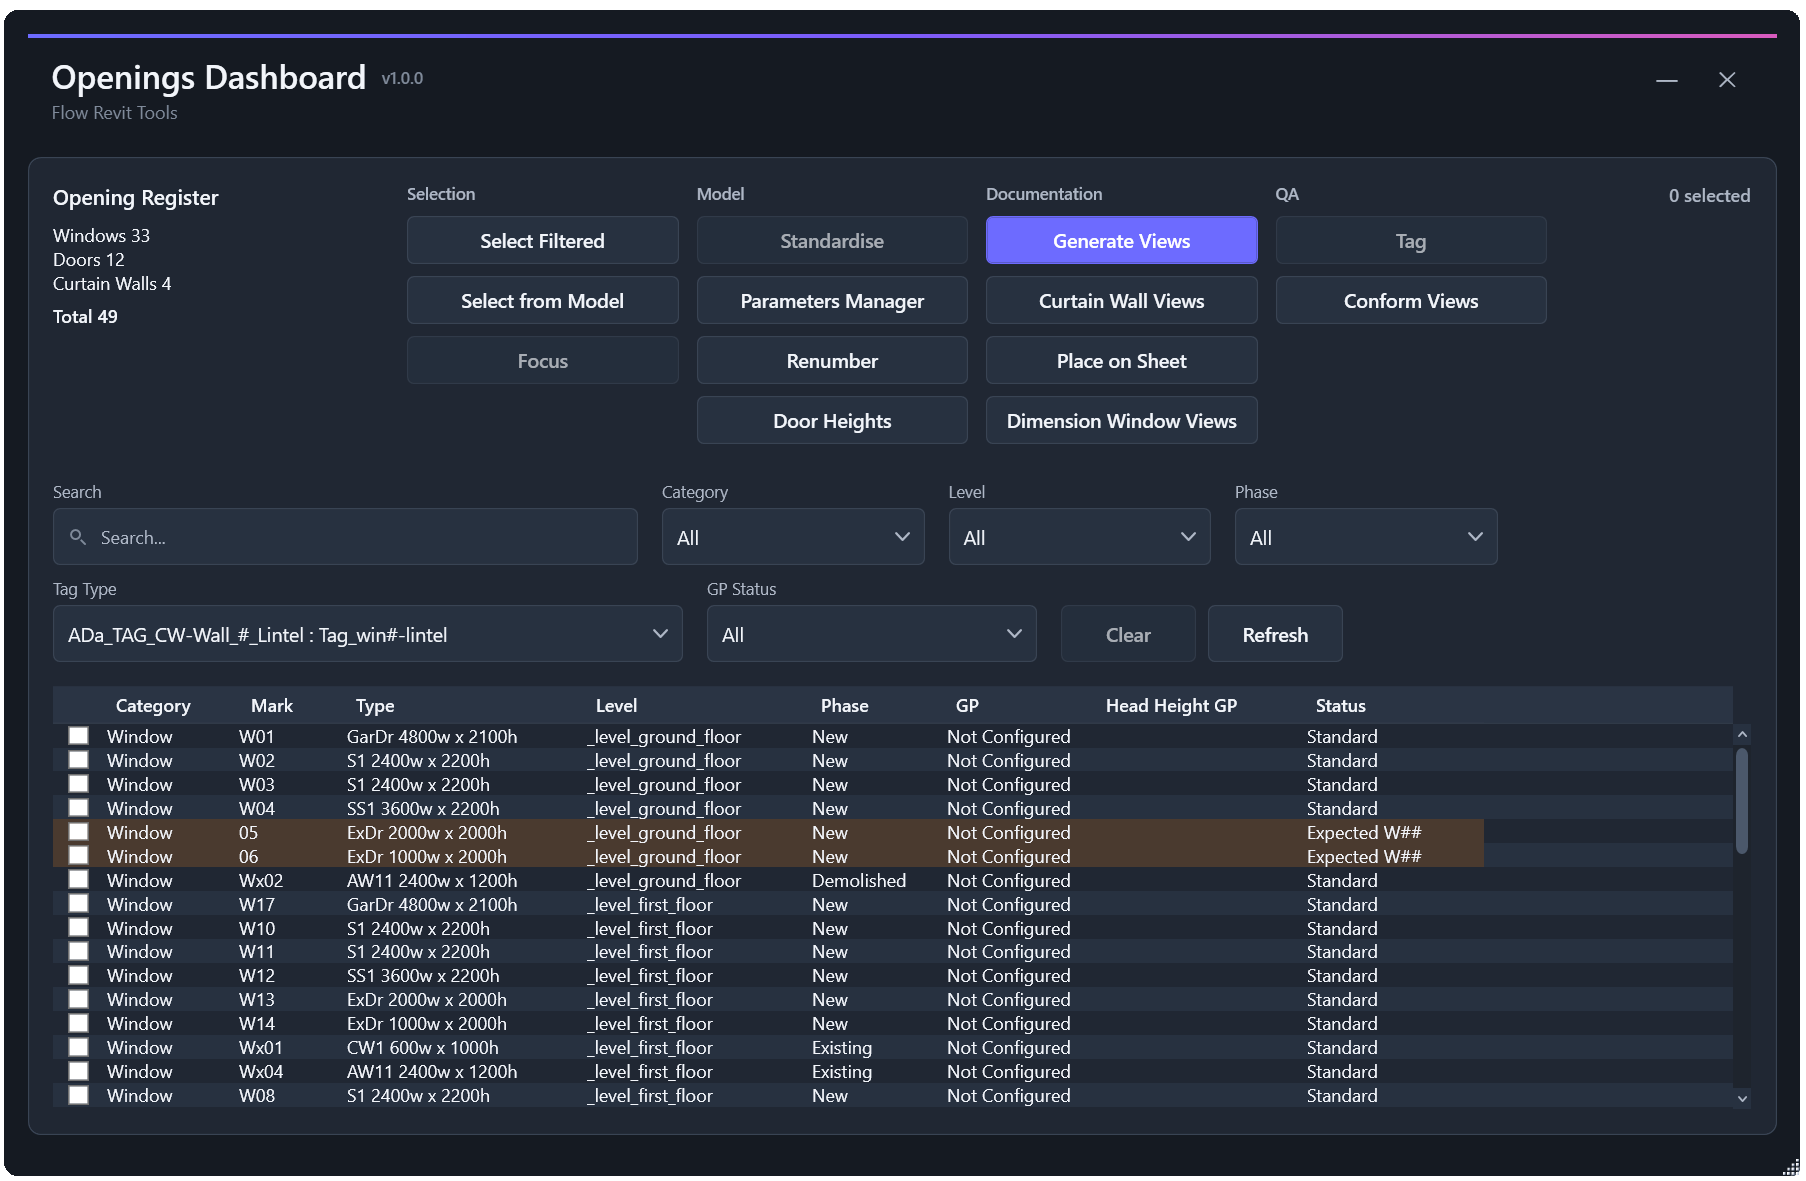This screenshot has width=1806, height=1181.
Task: Tick the checkbox for window W13
Action: pyautogui.click(x=78, y=999)
